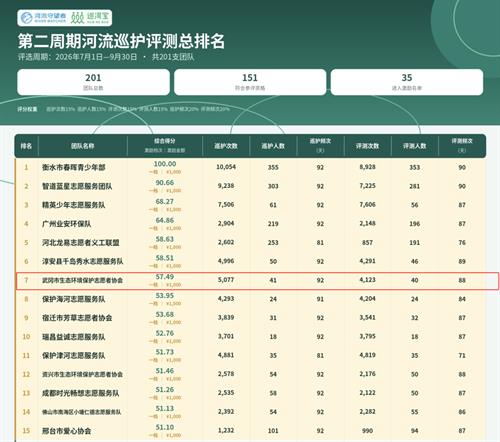Click the evaluator headcount 353
Viewport: 500px width, 442px height.
coord(415,167)
